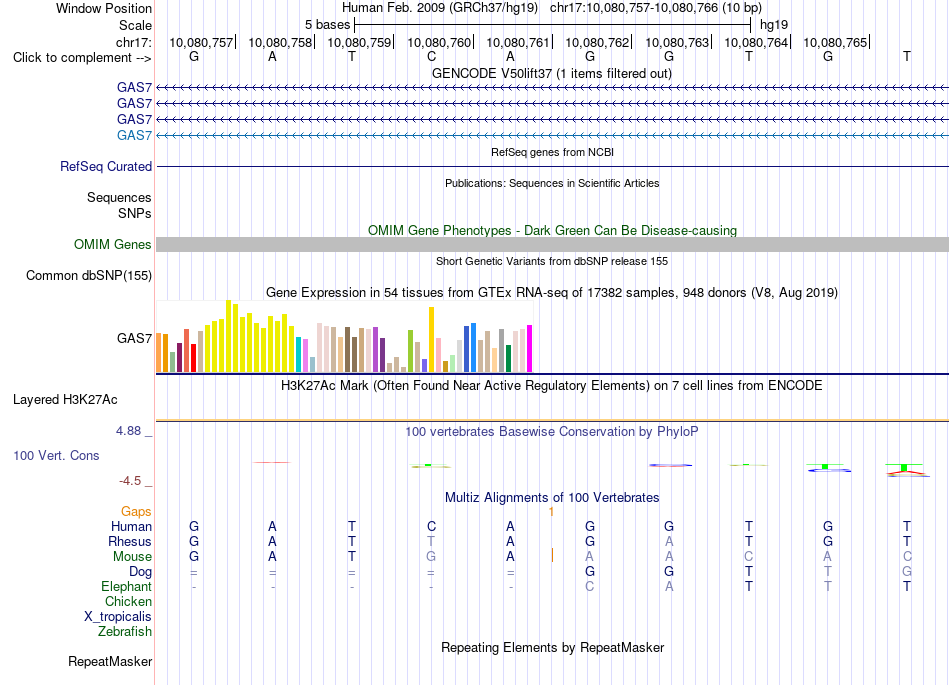The height and width of the screenshot is (685, 950).
Task: Open the light blue GAS7 transcript label
Action: click(134, 135)
